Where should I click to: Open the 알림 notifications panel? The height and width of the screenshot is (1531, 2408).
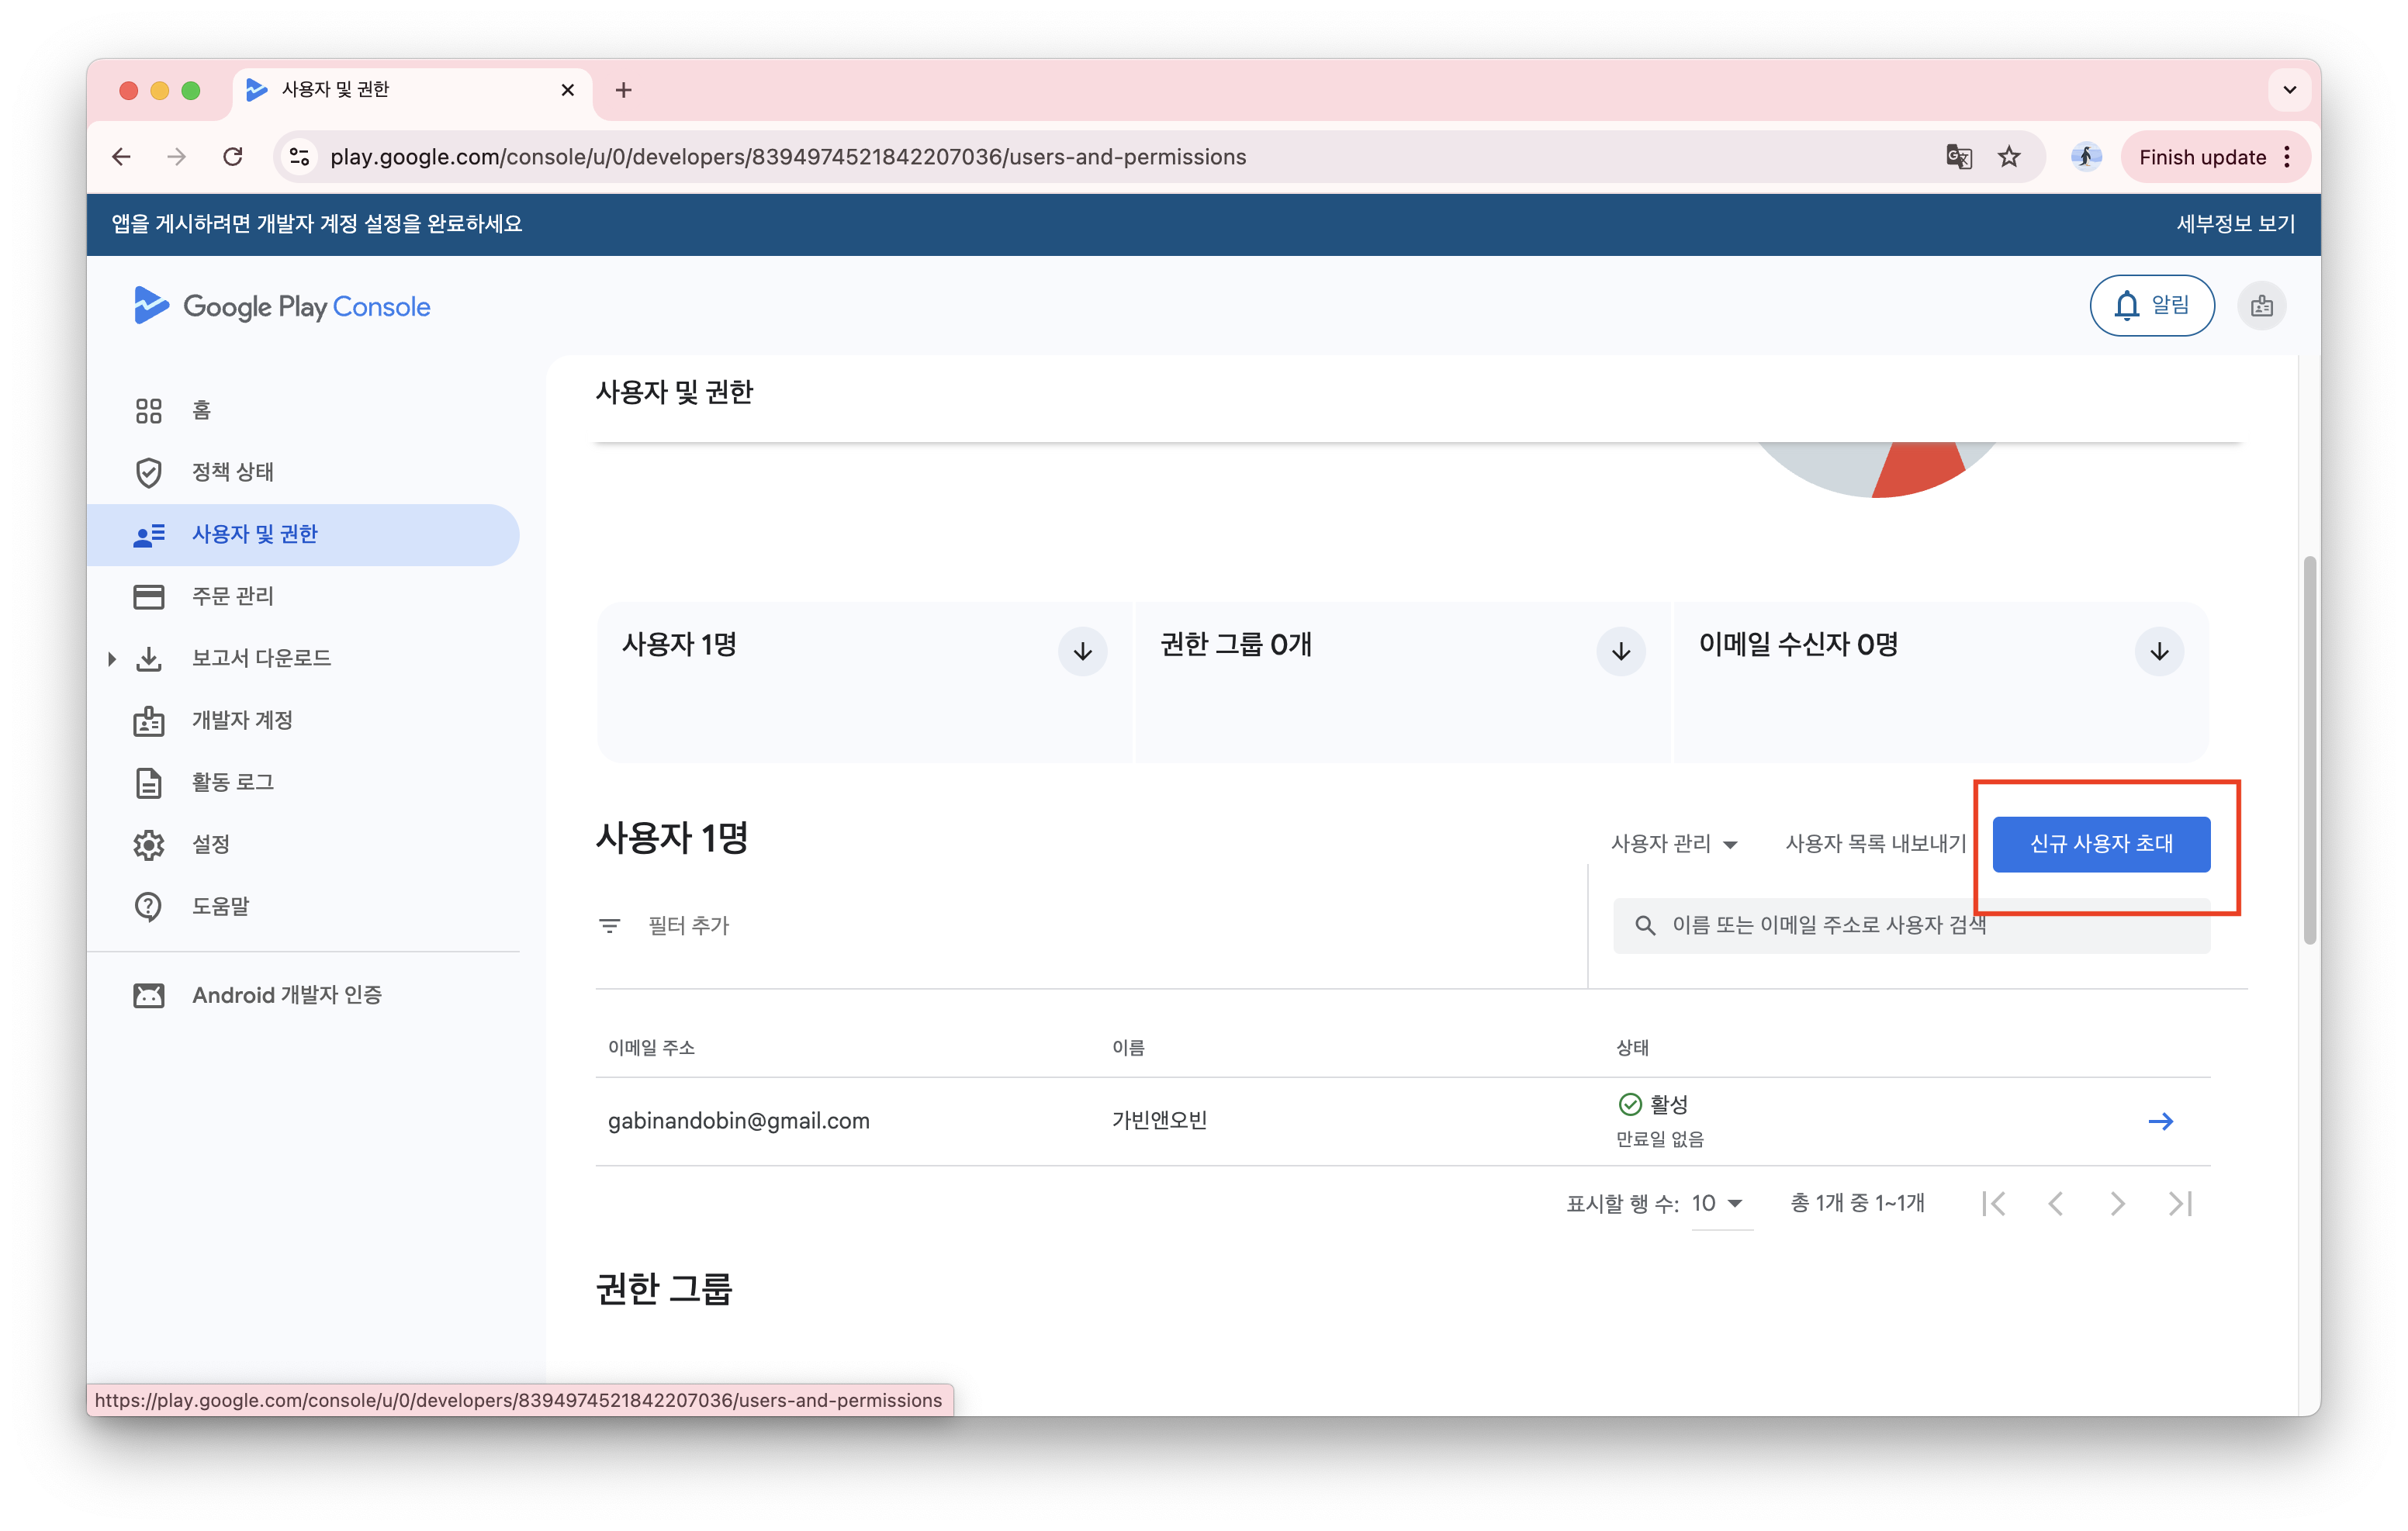(x=2151, y=305)
